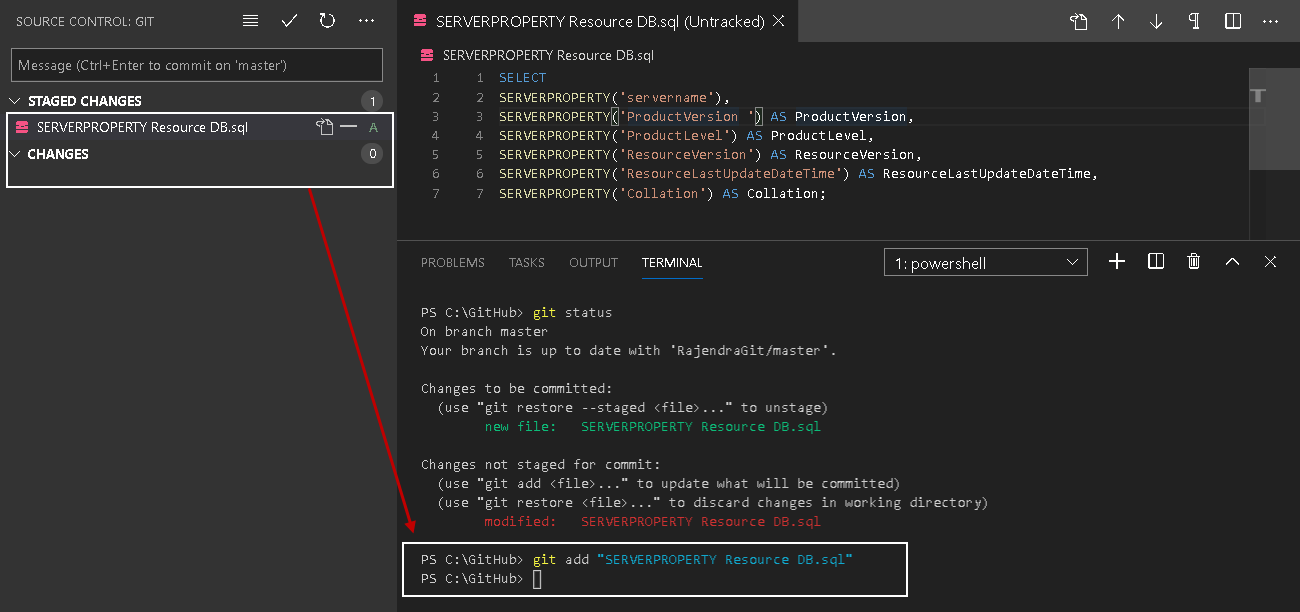Go to next change arrow
The height and width of the screenshot is (612, 1300).
pyautogui.click(x=1156, y=21)
